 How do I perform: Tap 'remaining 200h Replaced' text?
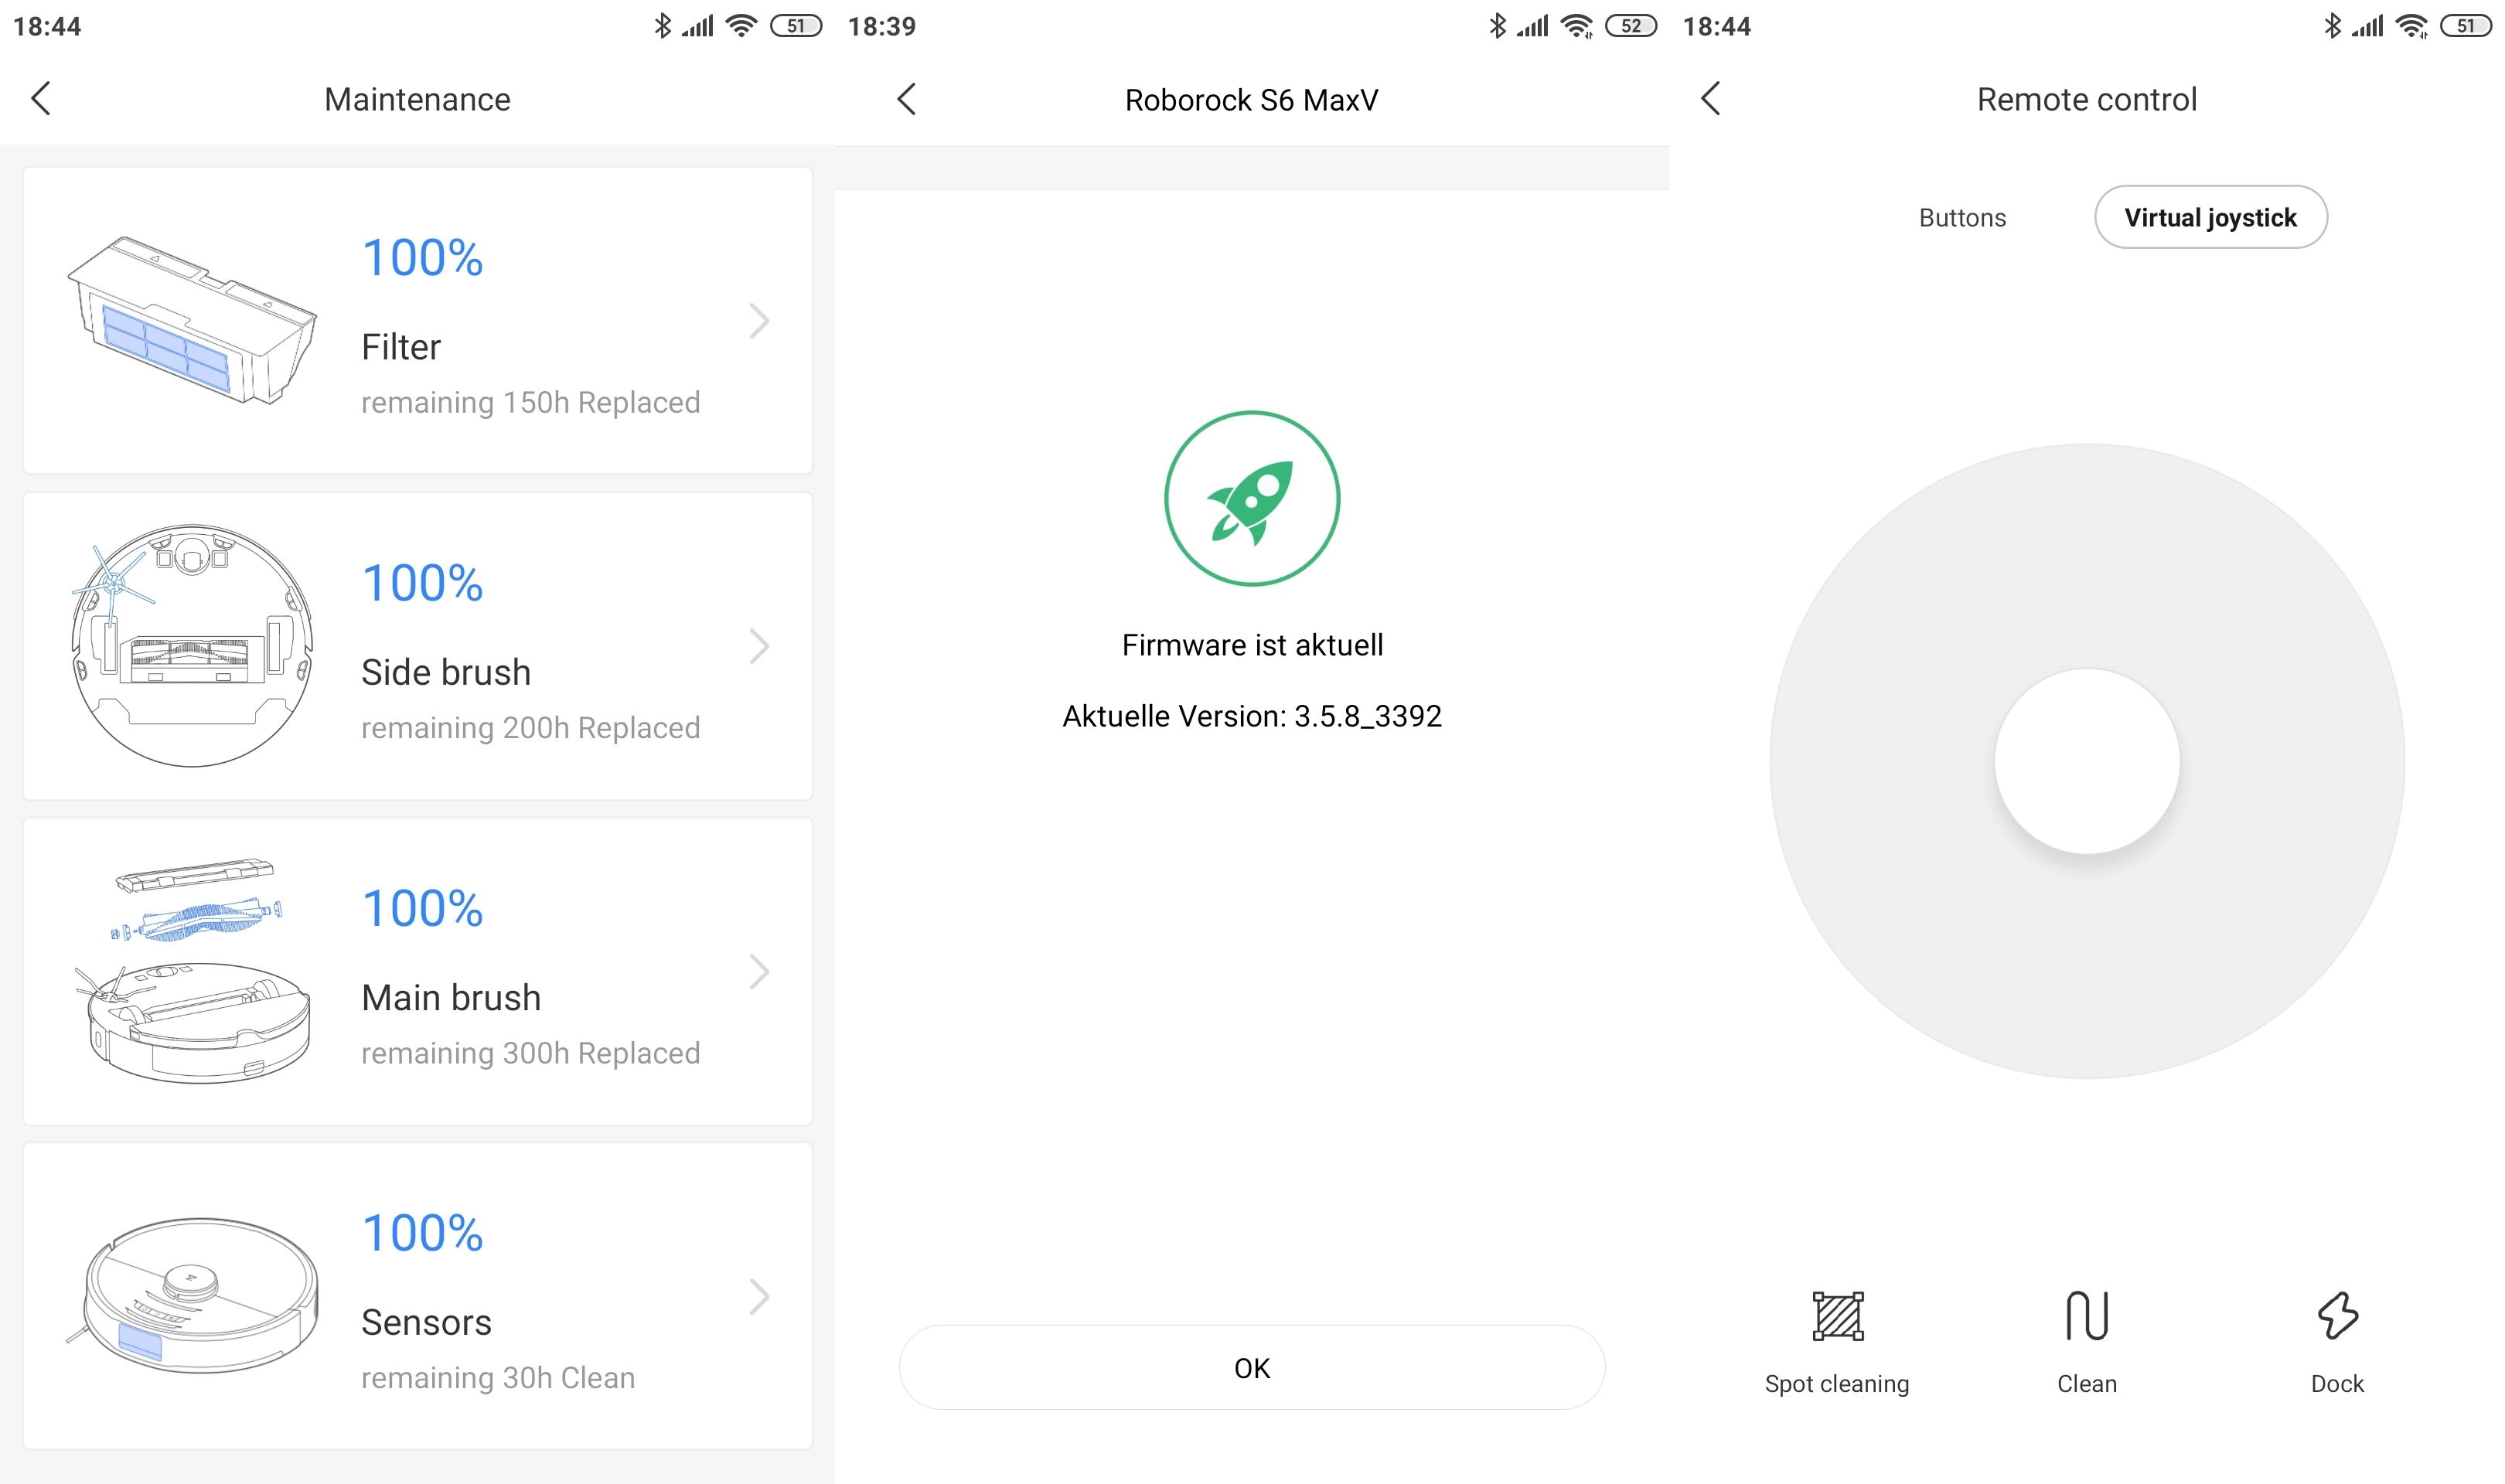point(530,727)
